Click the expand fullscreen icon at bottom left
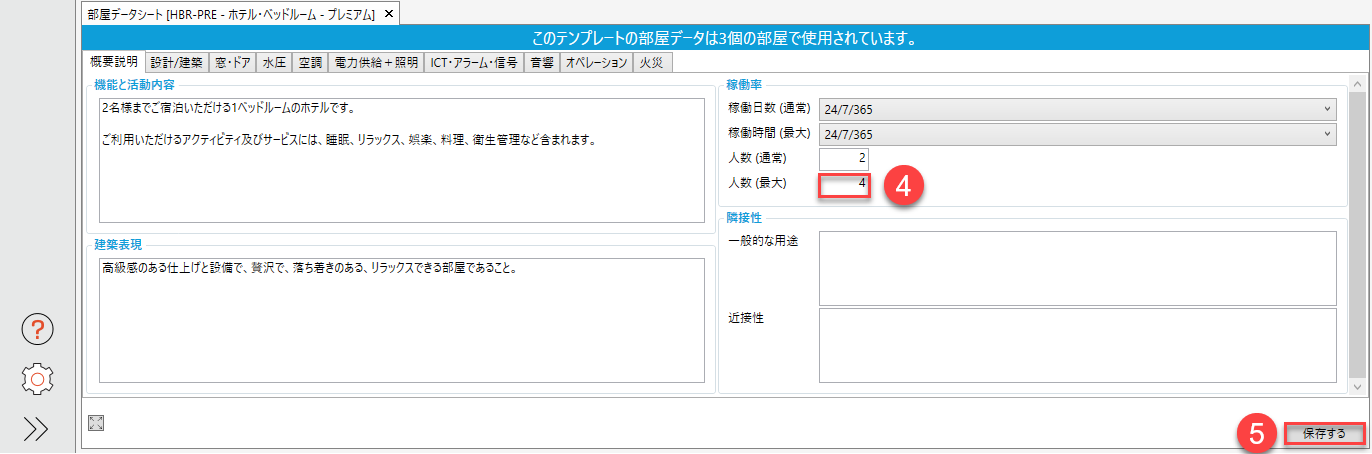Viewport: 1372px width, 454px height. [x=96, y=423]
